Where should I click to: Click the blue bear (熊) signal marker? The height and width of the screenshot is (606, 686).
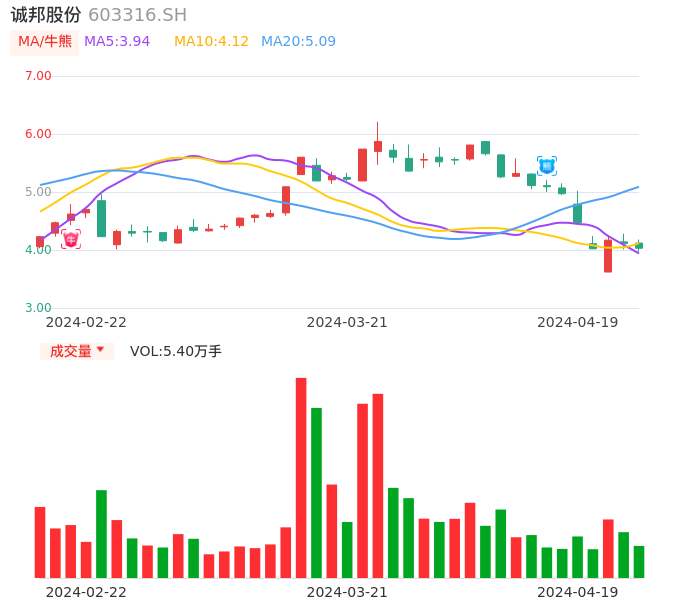tap(546, 166)
